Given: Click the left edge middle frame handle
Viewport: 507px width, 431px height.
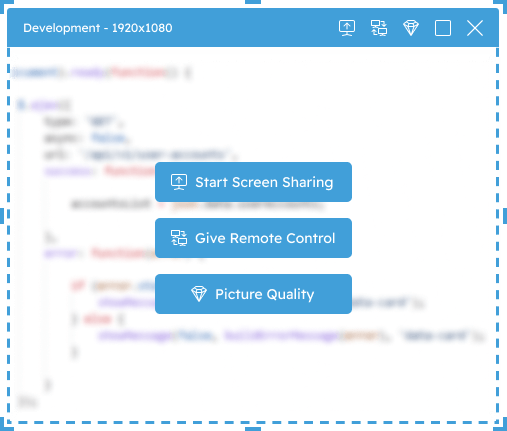Looking at the screenshot, I should pos(2,216).
